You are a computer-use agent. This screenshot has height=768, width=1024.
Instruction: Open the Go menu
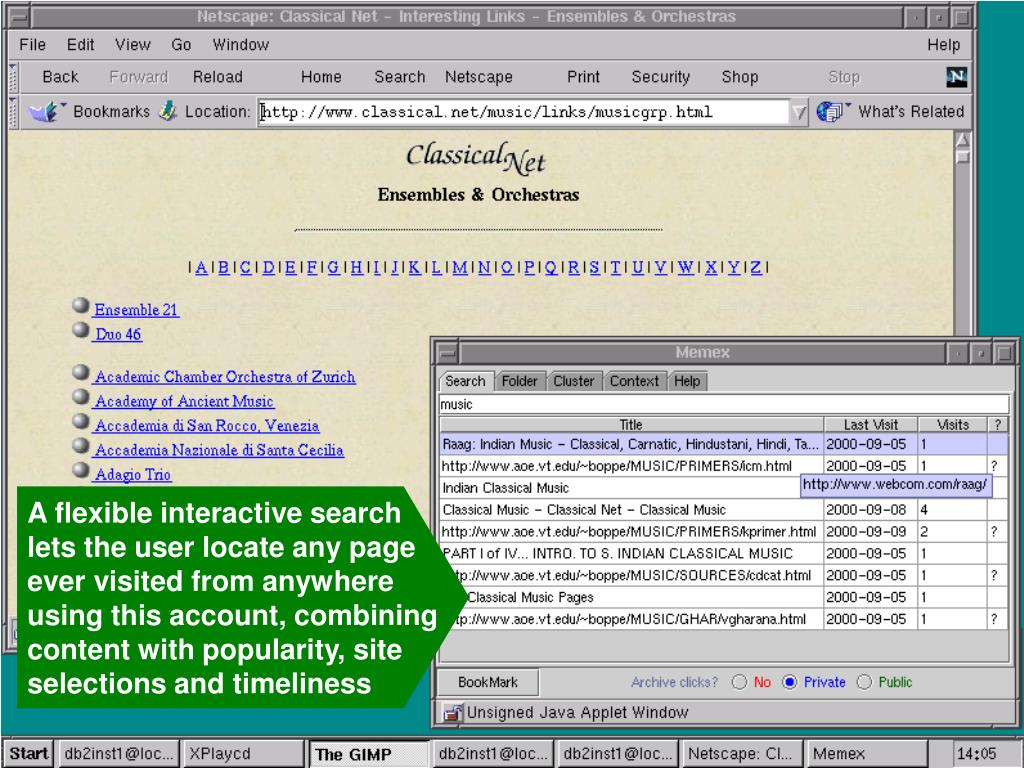pos(181,44)
